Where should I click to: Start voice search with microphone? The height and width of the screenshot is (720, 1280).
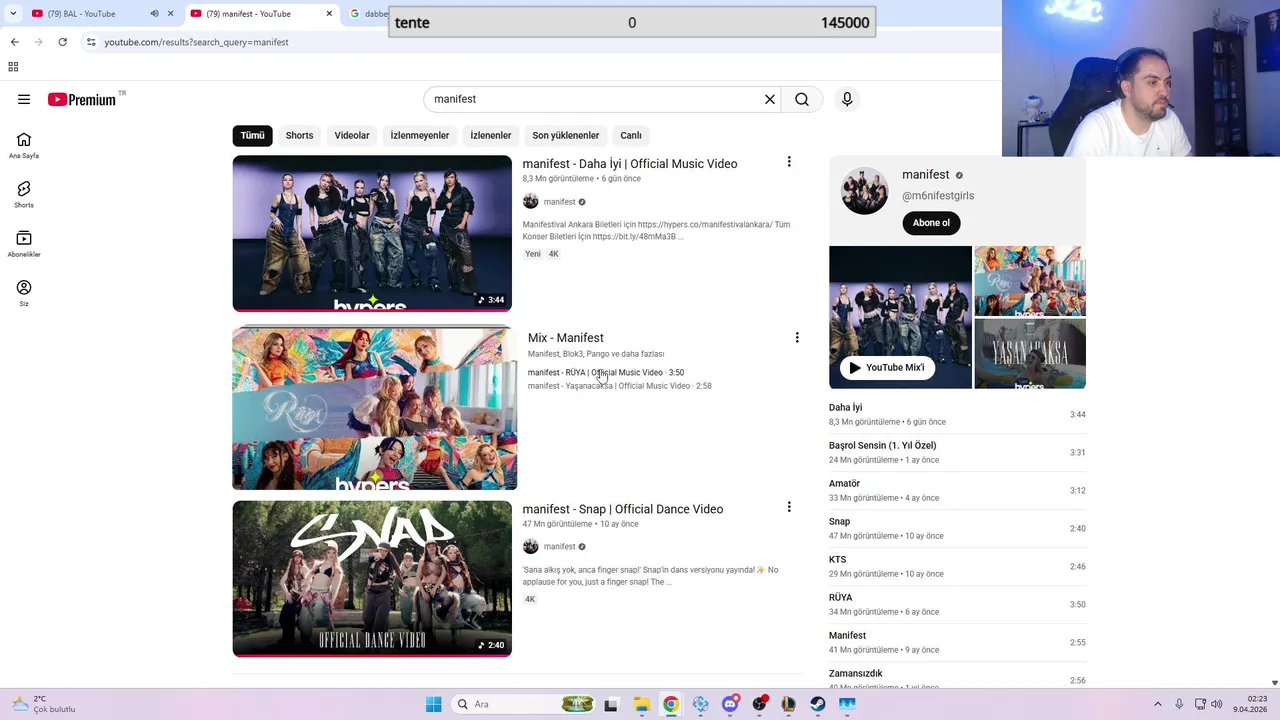(x=847, y=99)
